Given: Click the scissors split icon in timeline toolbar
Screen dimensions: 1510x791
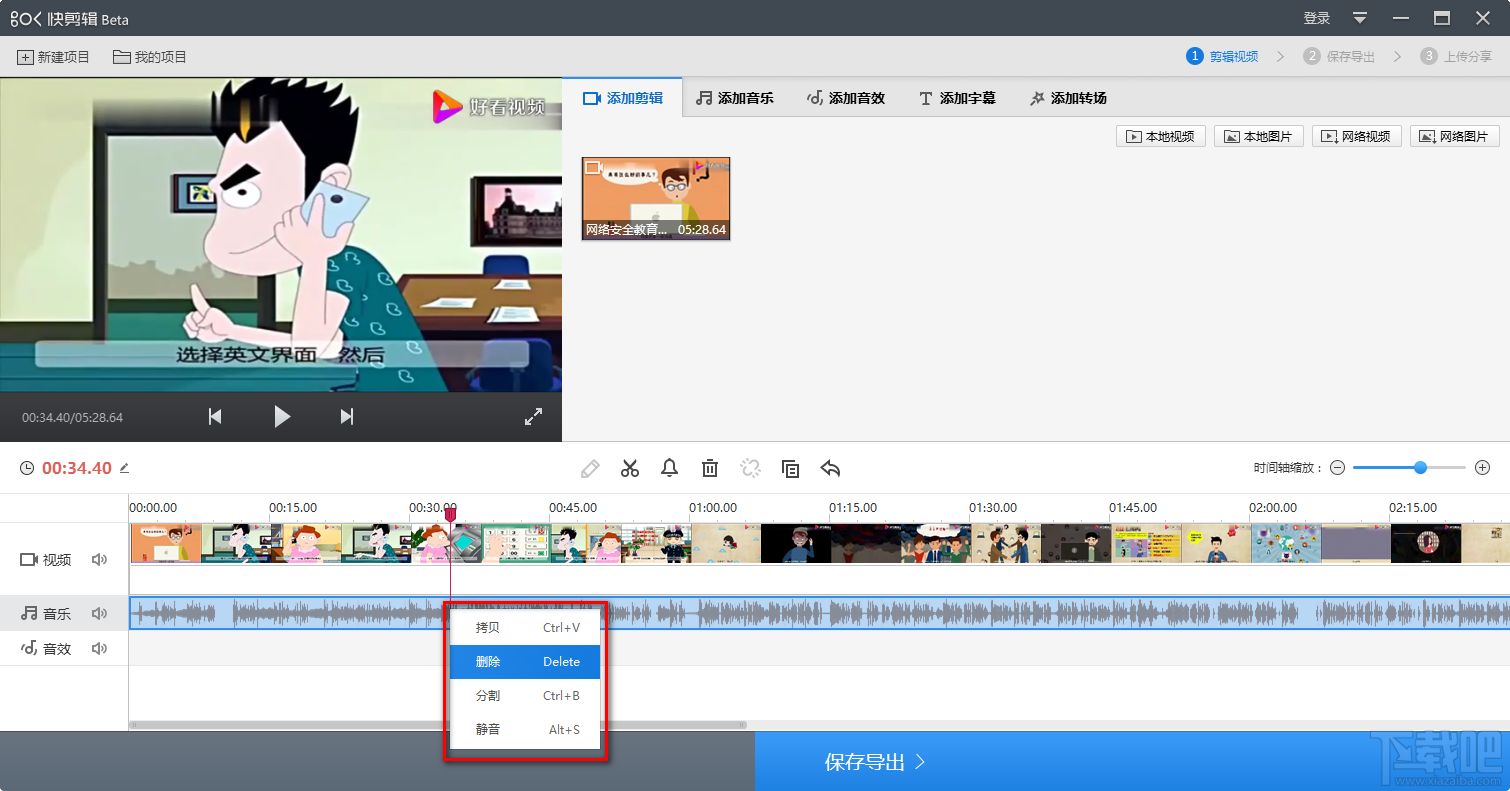Looking at the screenshot, I should 630,468.
